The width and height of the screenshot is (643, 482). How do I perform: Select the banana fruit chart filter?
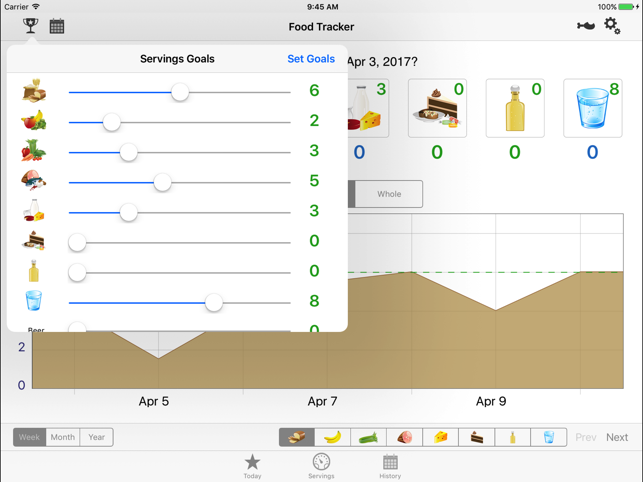333,437
